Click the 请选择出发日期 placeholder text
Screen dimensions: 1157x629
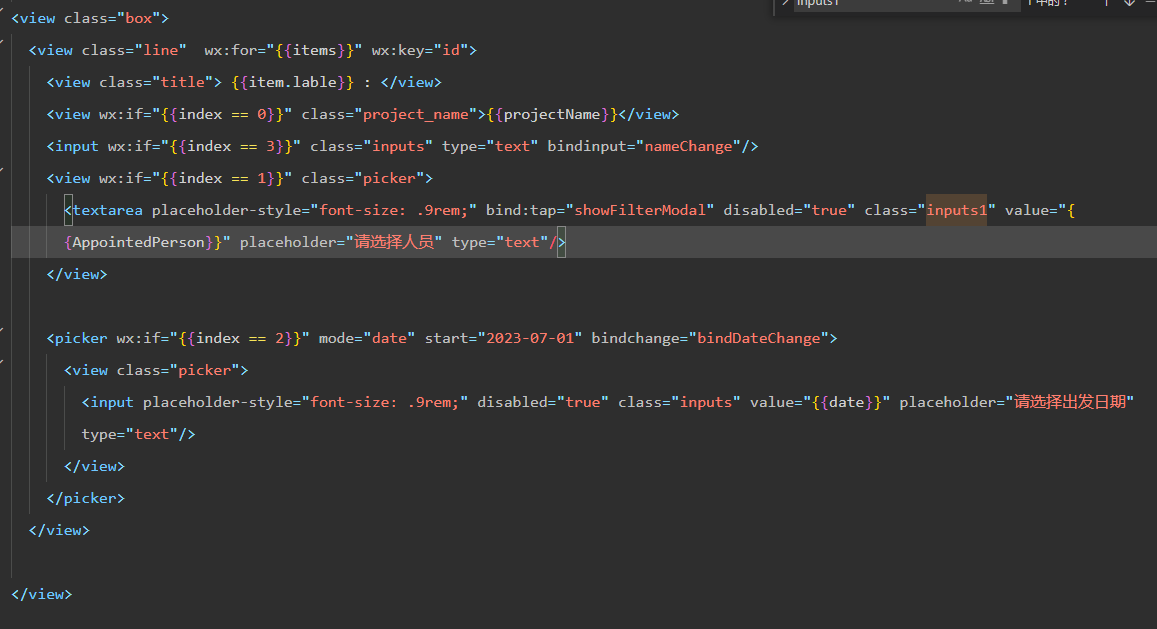pyautogui.click(x=1070, y=402)
